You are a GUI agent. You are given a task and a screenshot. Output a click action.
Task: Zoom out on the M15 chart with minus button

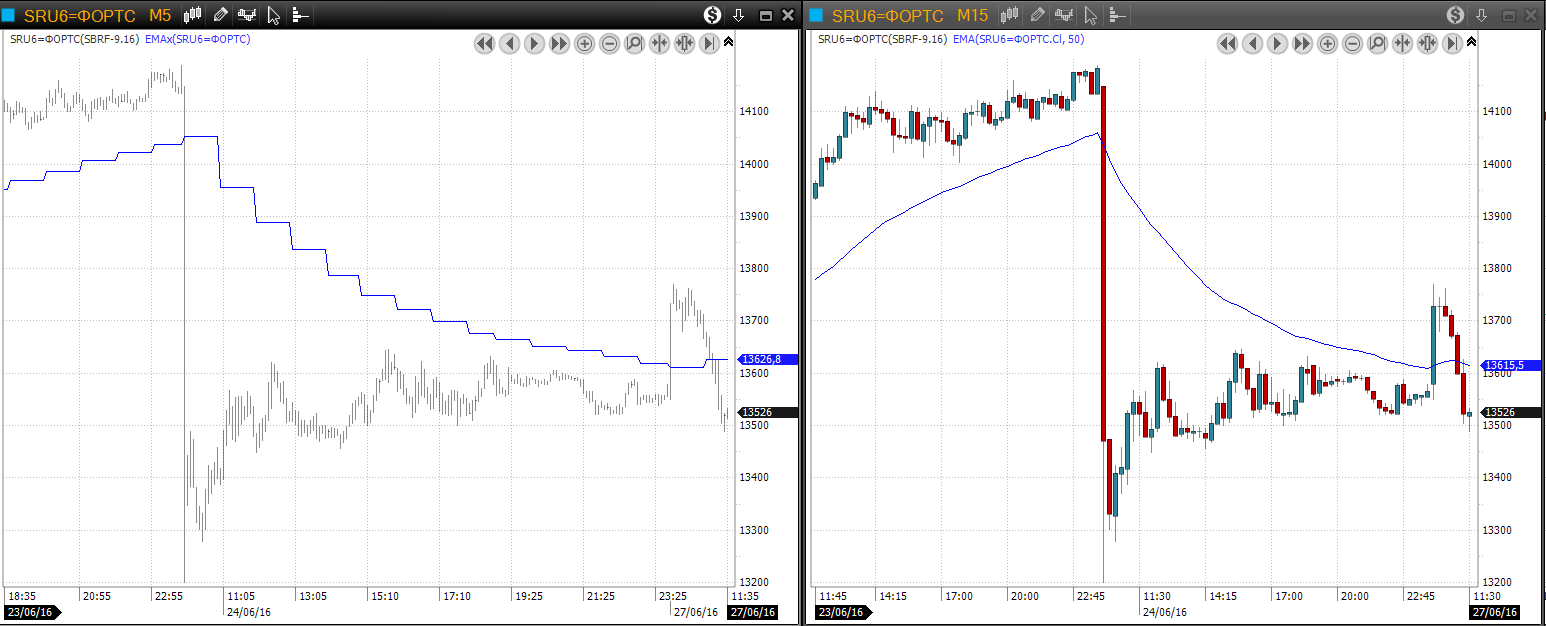coord(1352,44)
